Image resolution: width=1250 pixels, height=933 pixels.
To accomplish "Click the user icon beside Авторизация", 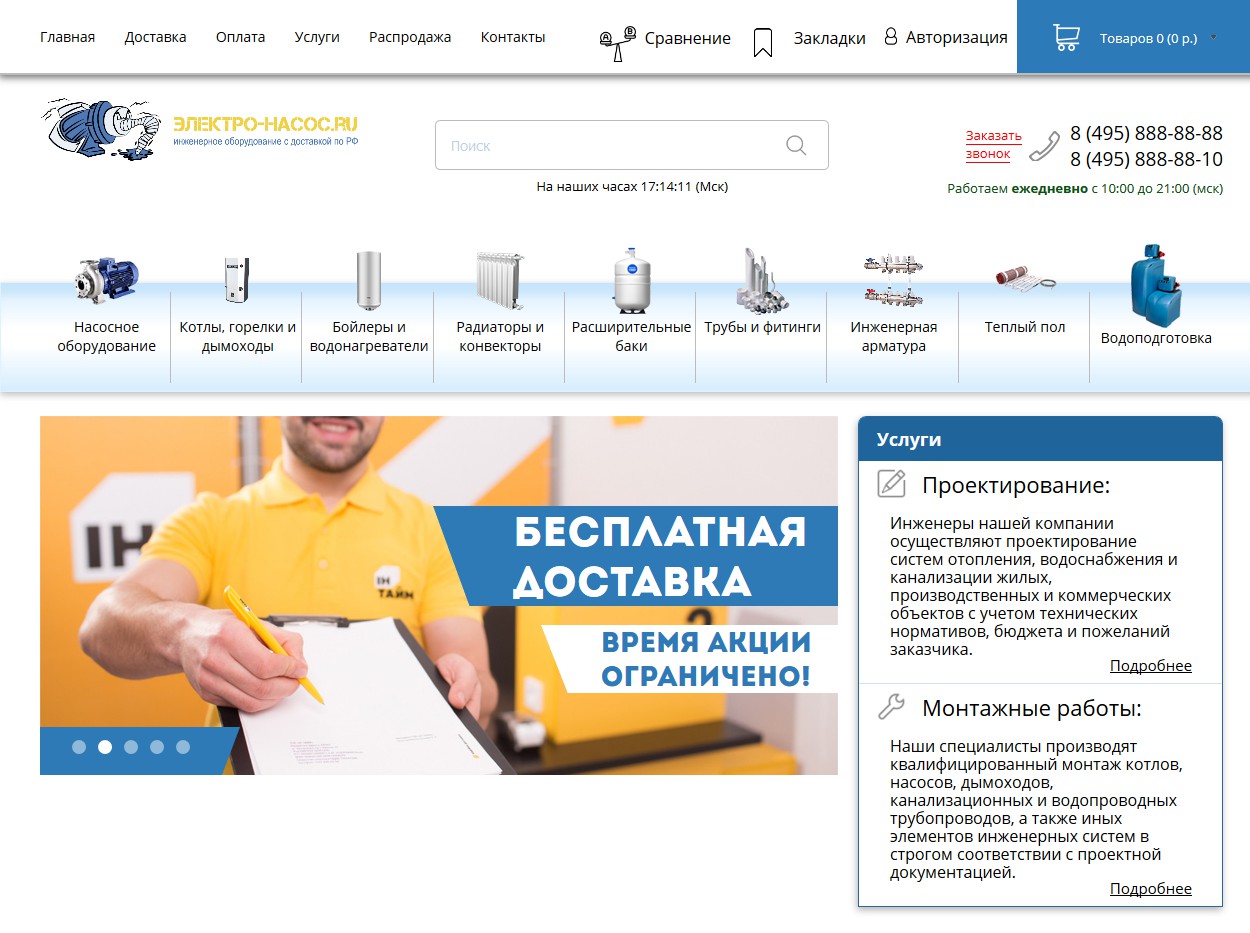I will pyautogui.click(x=891, y=37).
